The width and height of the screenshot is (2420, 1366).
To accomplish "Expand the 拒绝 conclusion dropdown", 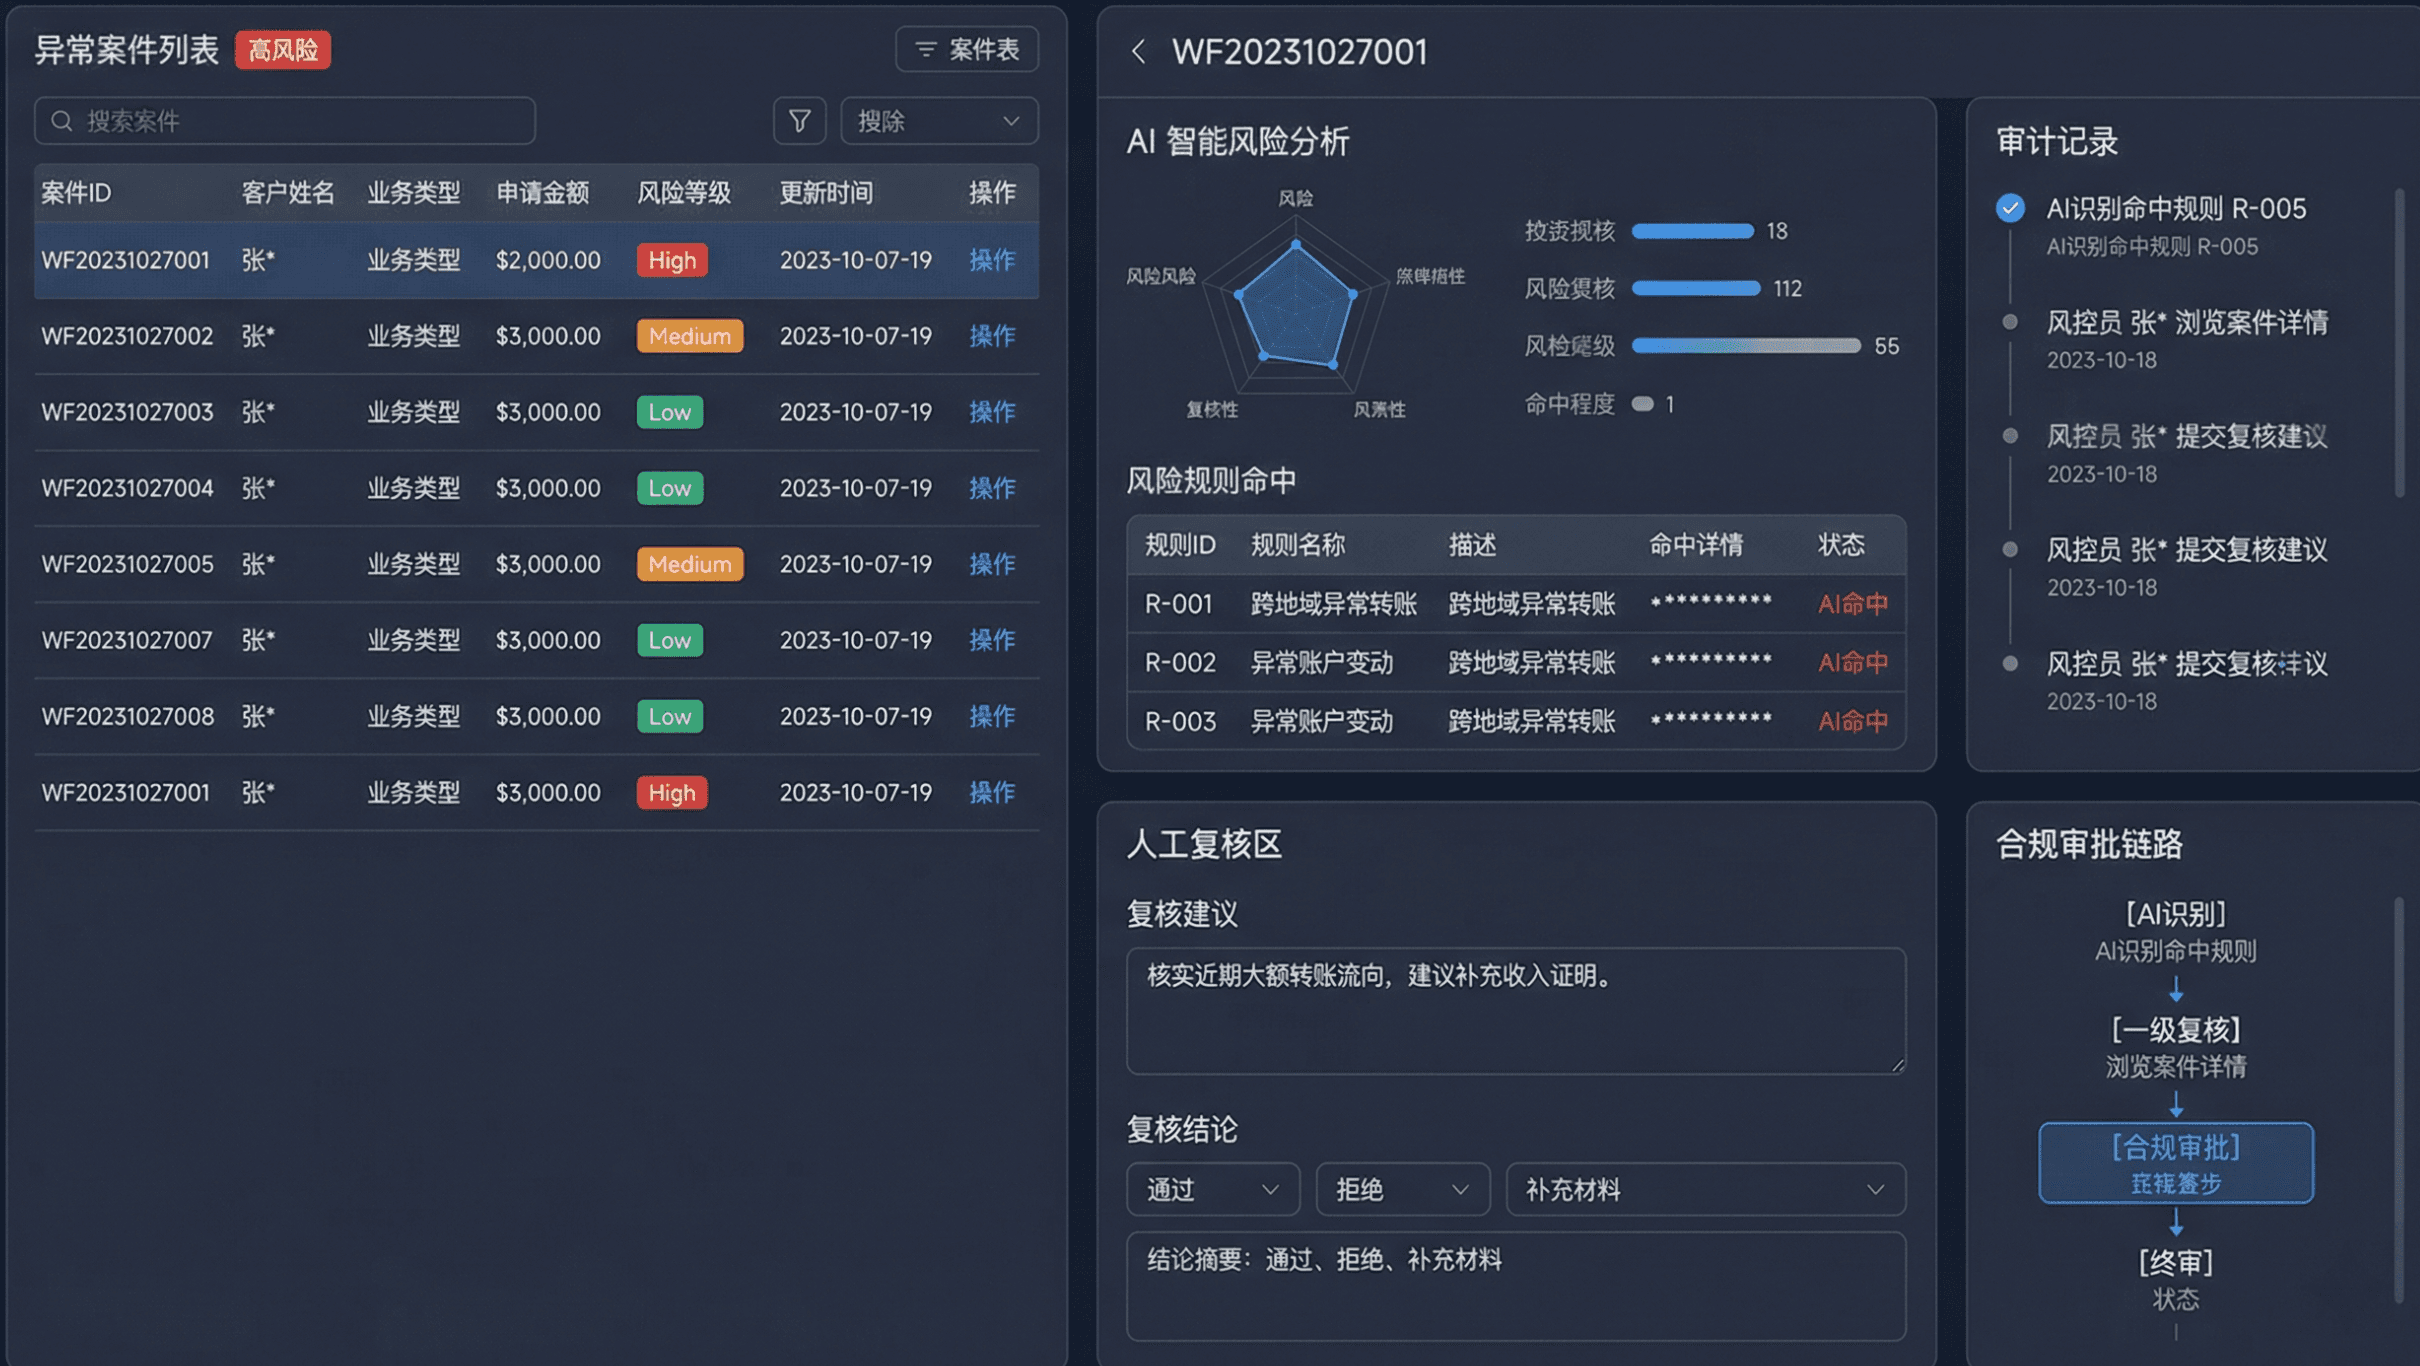I will (x=1403, y=1189).
